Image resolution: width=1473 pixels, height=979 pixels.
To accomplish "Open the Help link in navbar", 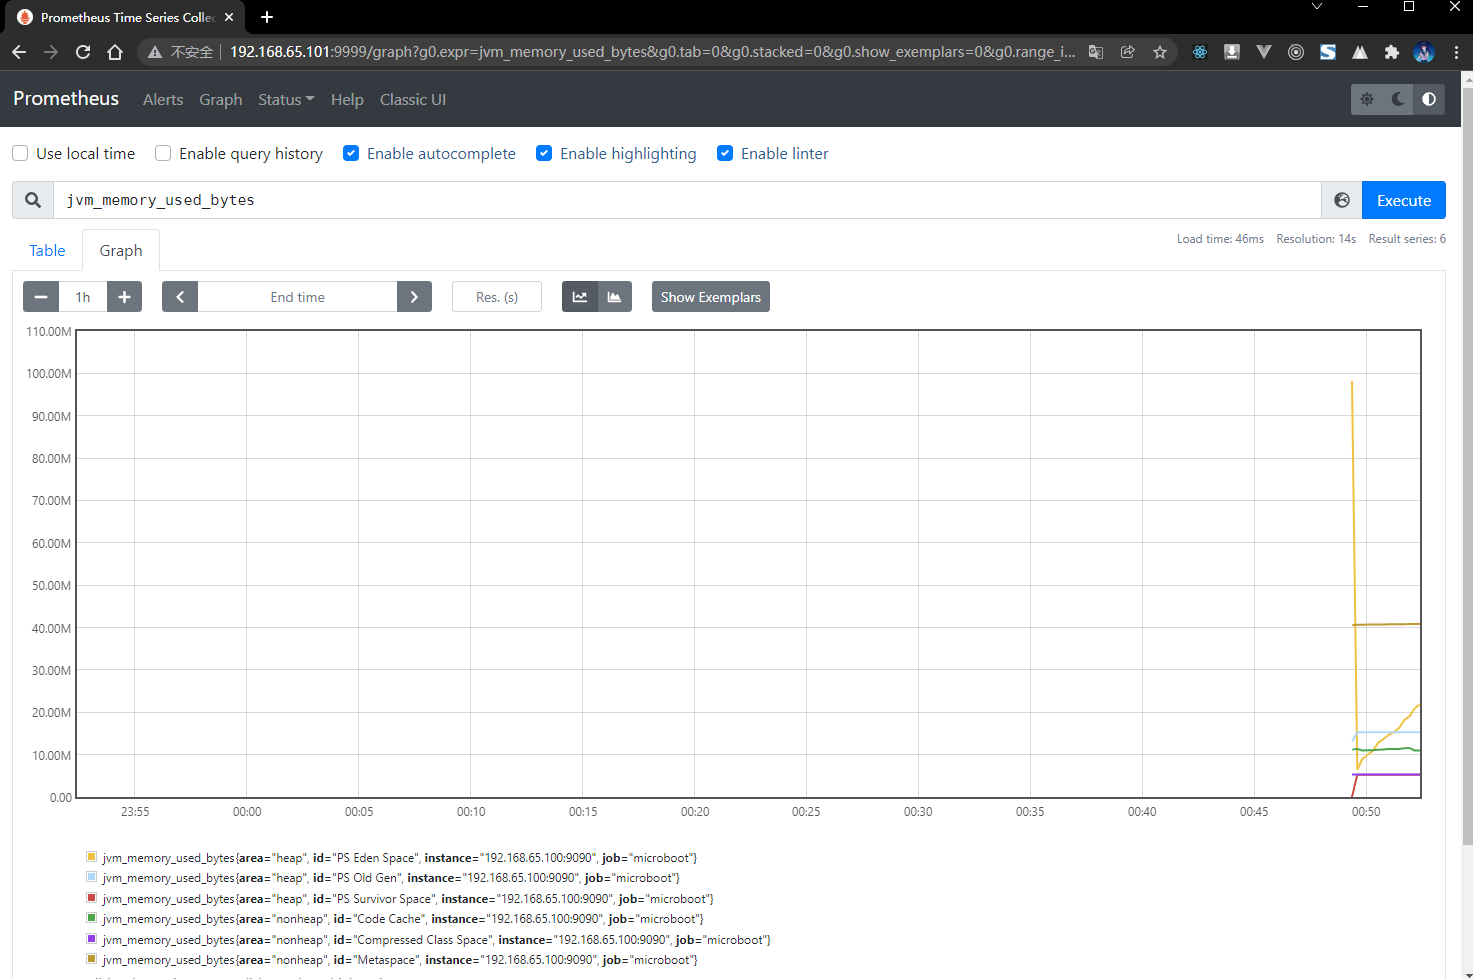I will [x=347, y=99].
